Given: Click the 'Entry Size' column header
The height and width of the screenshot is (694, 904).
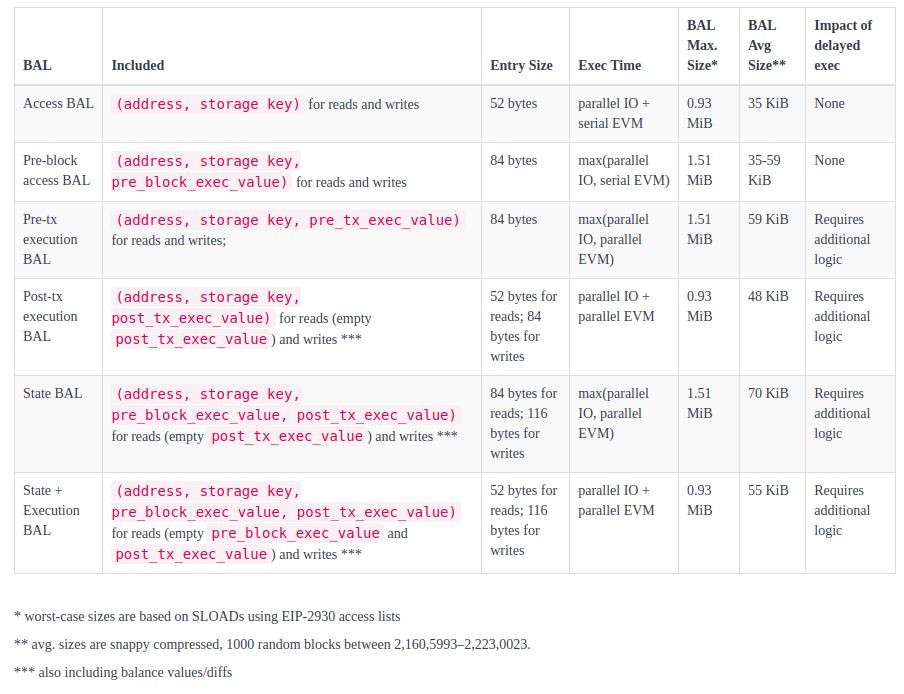Looking at the screenshot, I should 521,65.
